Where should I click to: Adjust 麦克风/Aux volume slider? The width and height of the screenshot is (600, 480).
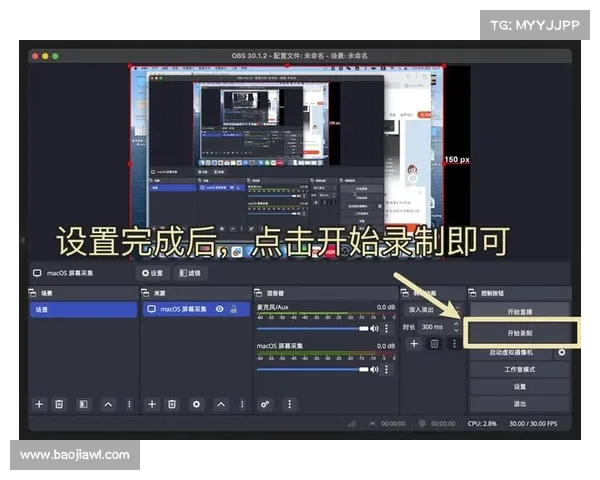click(x=313, y=328)
